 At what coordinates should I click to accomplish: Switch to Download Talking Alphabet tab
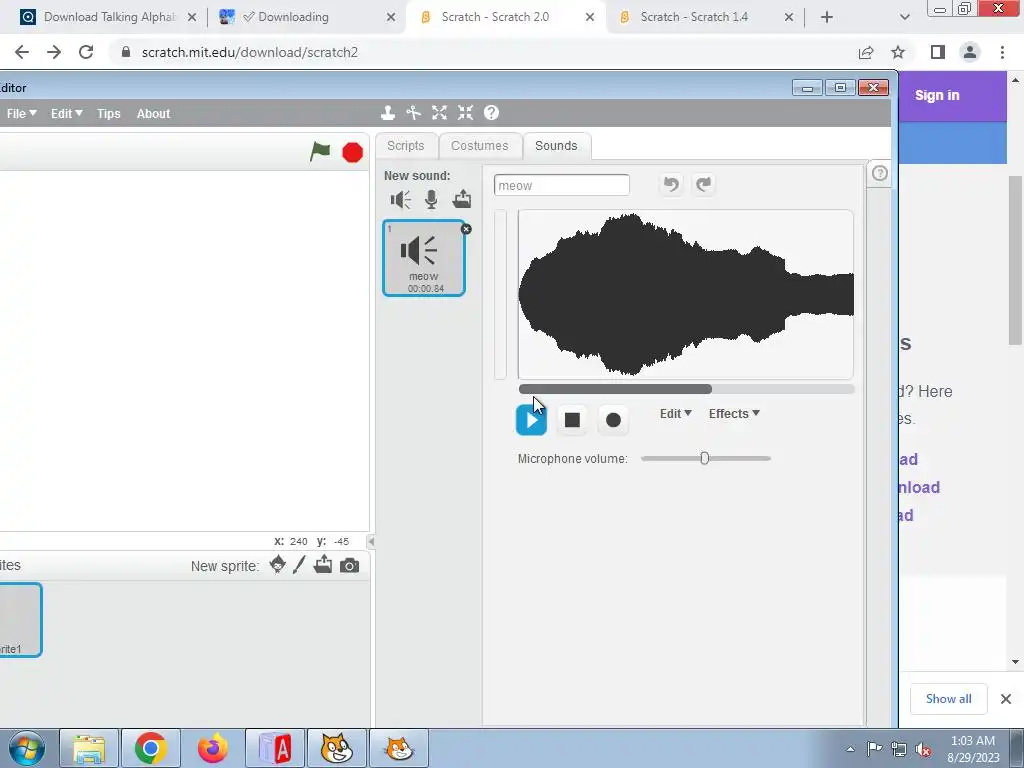(x=108, y=17)
